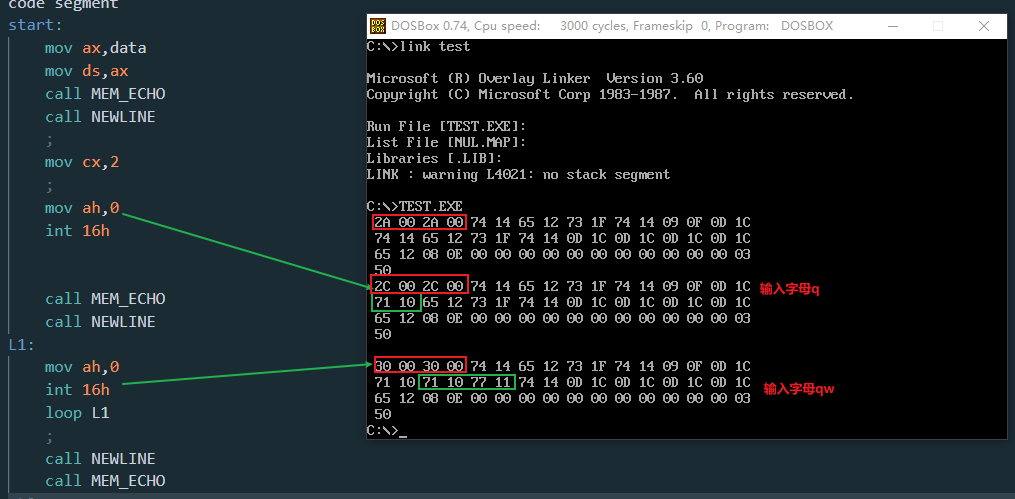Click the 'mov ax,data' code line

[x=95, y=49]
